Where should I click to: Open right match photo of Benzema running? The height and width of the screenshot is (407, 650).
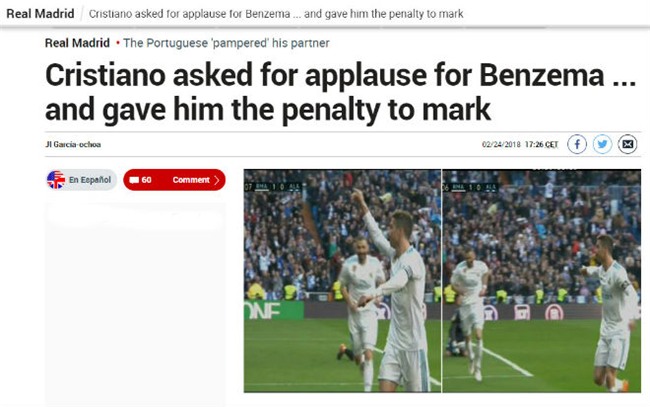pyautogui.click(x=542, y=281)
